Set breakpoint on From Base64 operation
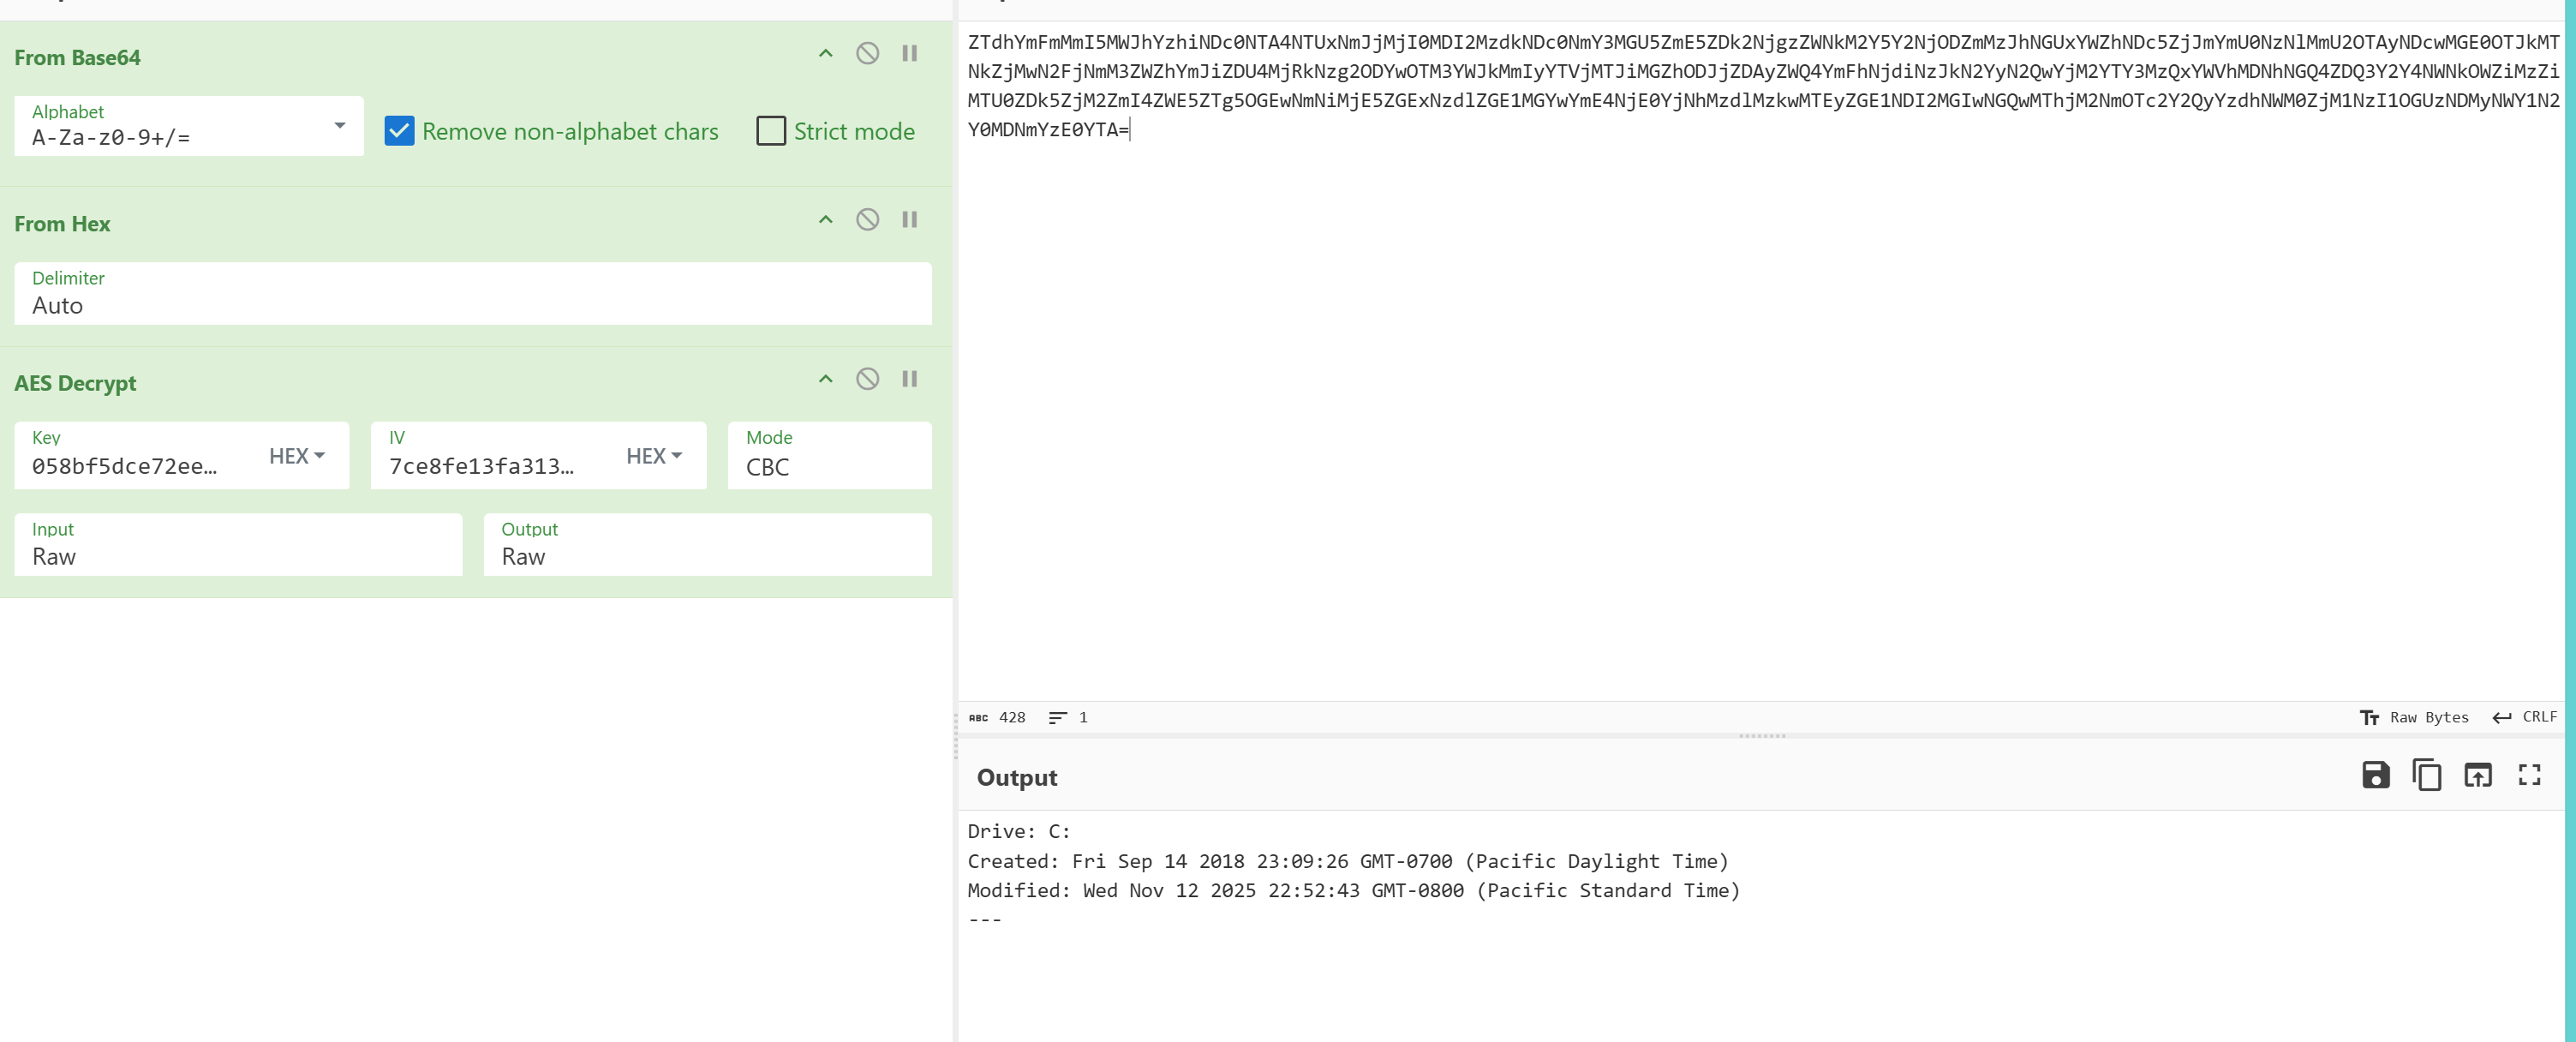Image resolution: width=2576 pixels, height=1042 pixels. point(909,54)
